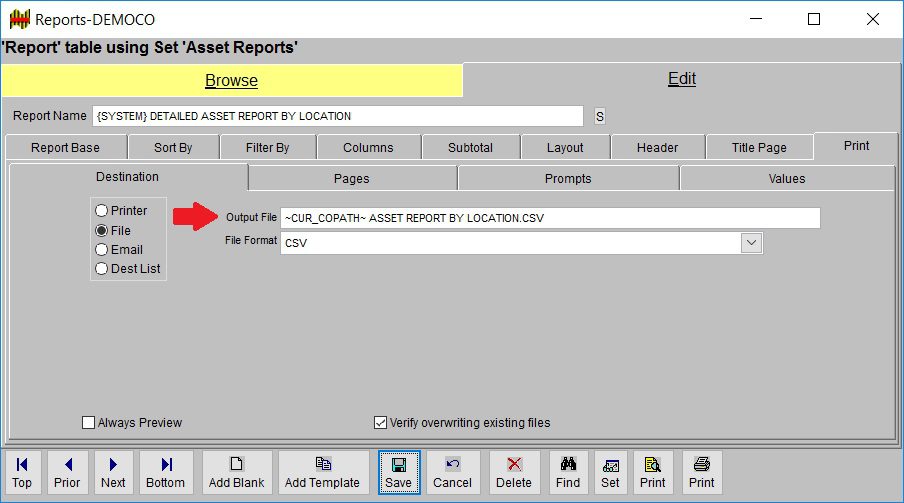Image resolution: width=904 pixels, height=503 pixels.
Task: Click the Print button with the printer icon
Action: click(701, 472)
